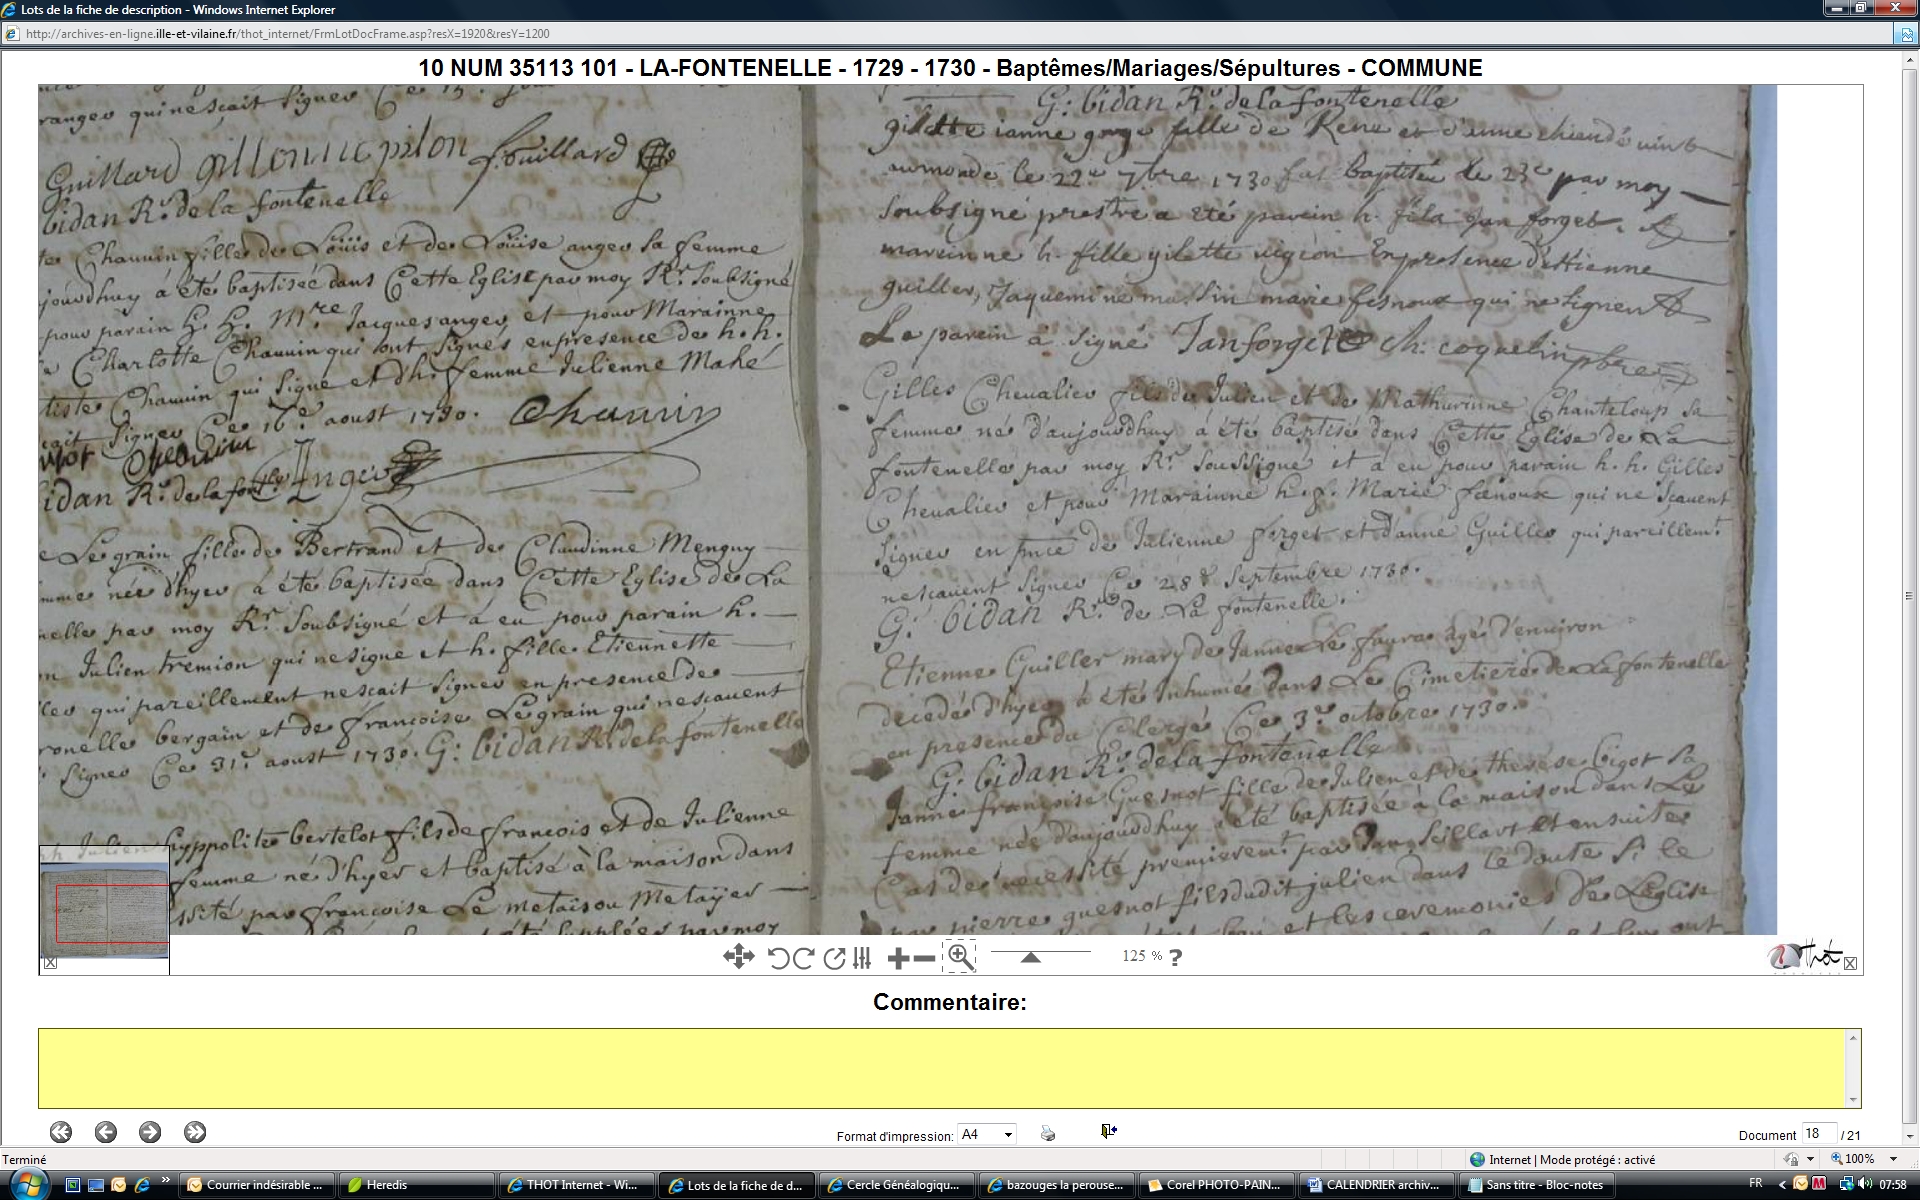1920x1200 pixels.
Task: Print the document with printer icon
Action: tap(1048, 1133)
